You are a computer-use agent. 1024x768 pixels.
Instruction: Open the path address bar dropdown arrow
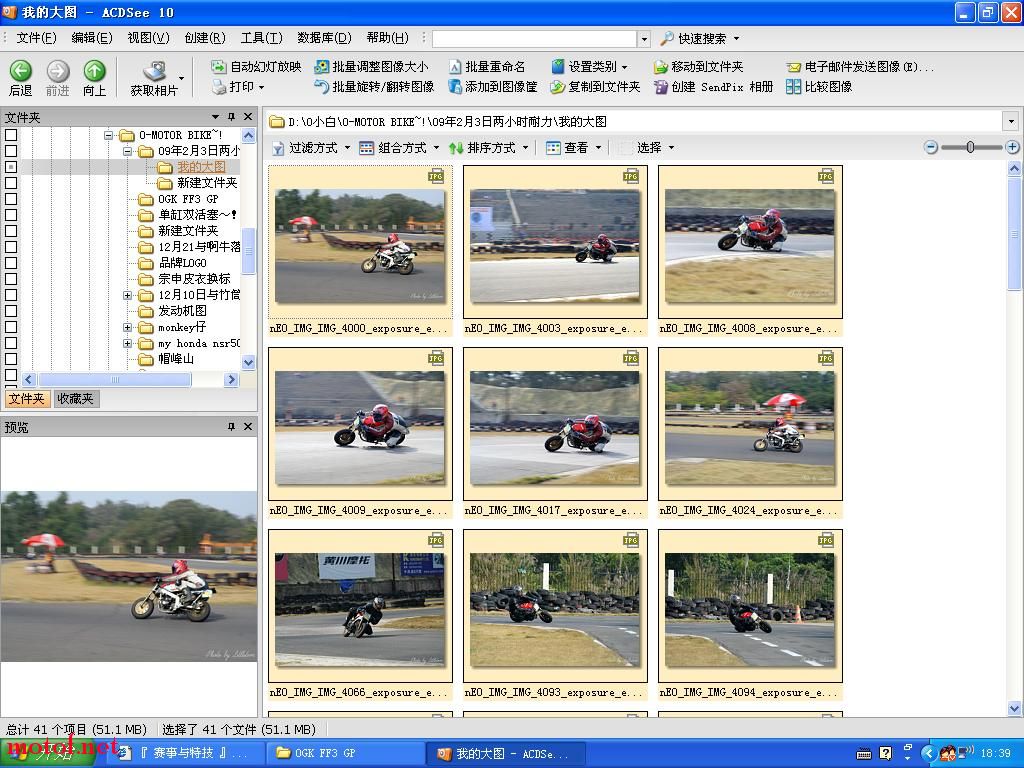pyautogui.click(x=1011, y=121)
